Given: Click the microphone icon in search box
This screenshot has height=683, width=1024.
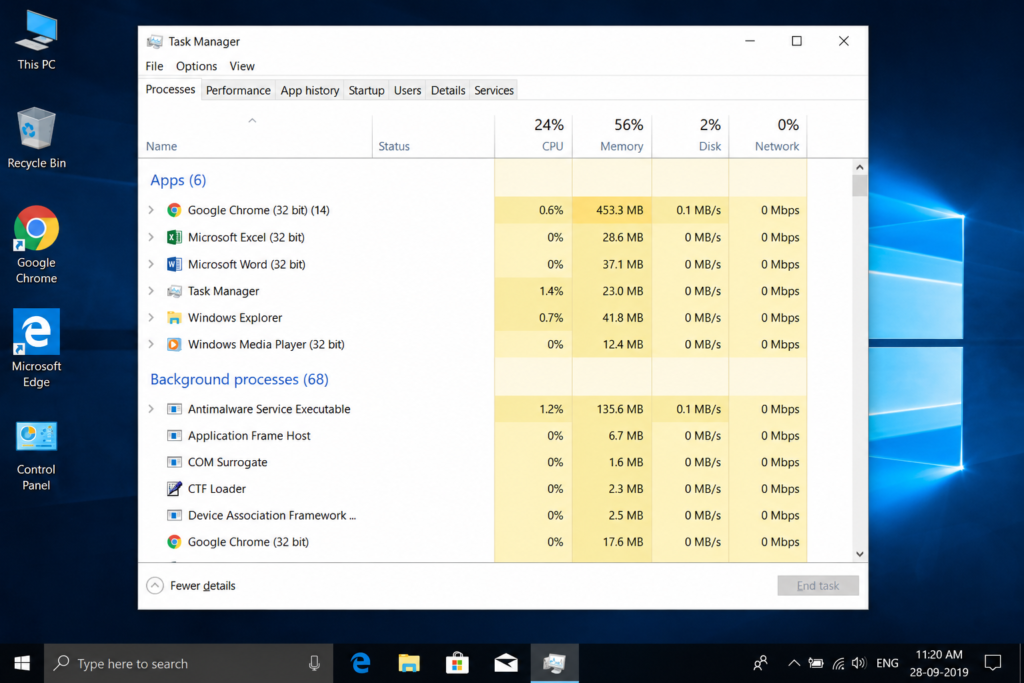Looking at the screenshot, I should click(x=314, y=663).
